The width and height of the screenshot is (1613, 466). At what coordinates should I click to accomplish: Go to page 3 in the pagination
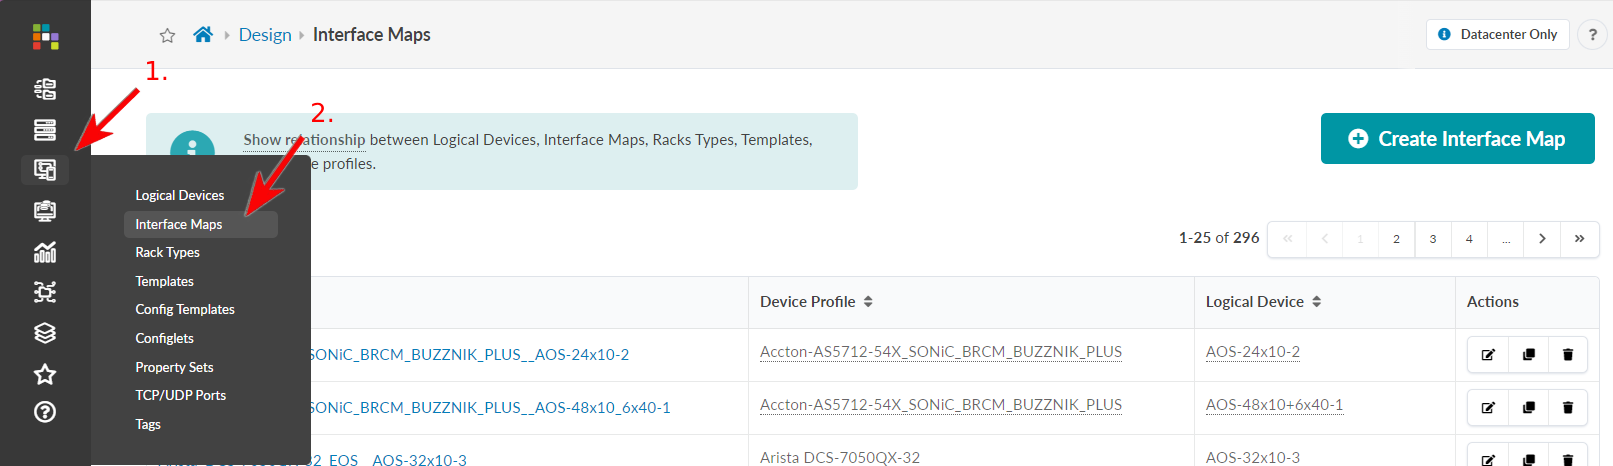click(1433, 239)
